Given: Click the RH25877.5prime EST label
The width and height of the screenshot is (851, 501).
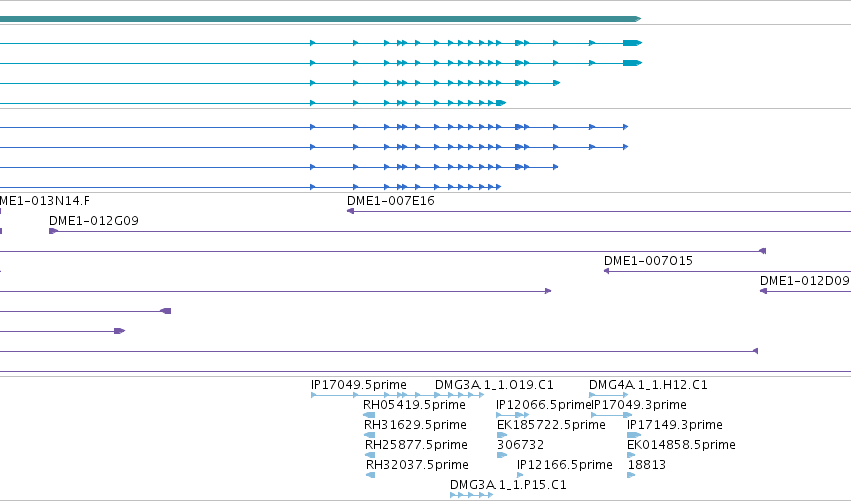Looking at the screenshot, I should click(x=416, y=445).
